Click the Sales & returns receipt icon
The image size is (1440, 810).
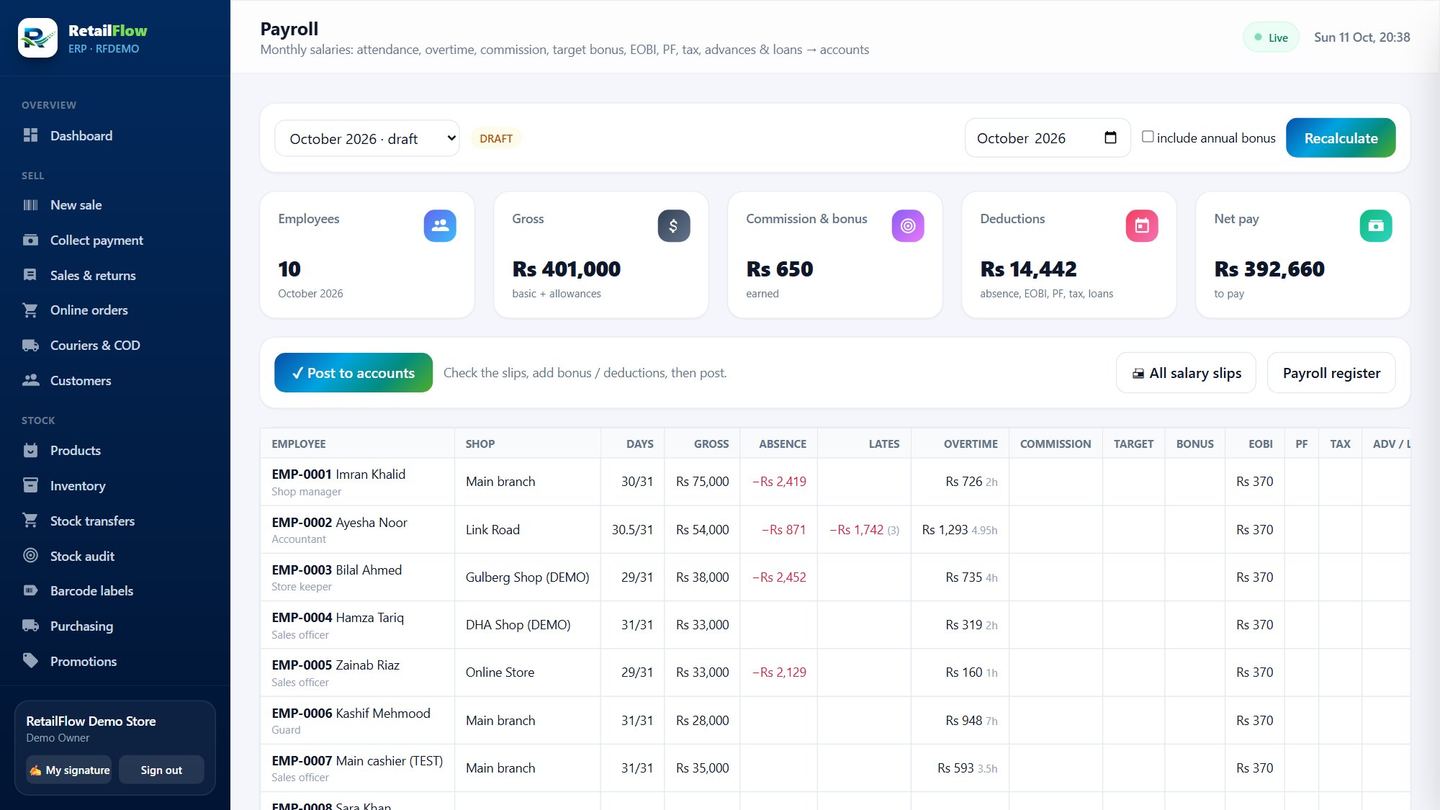[x=31, y=275]
